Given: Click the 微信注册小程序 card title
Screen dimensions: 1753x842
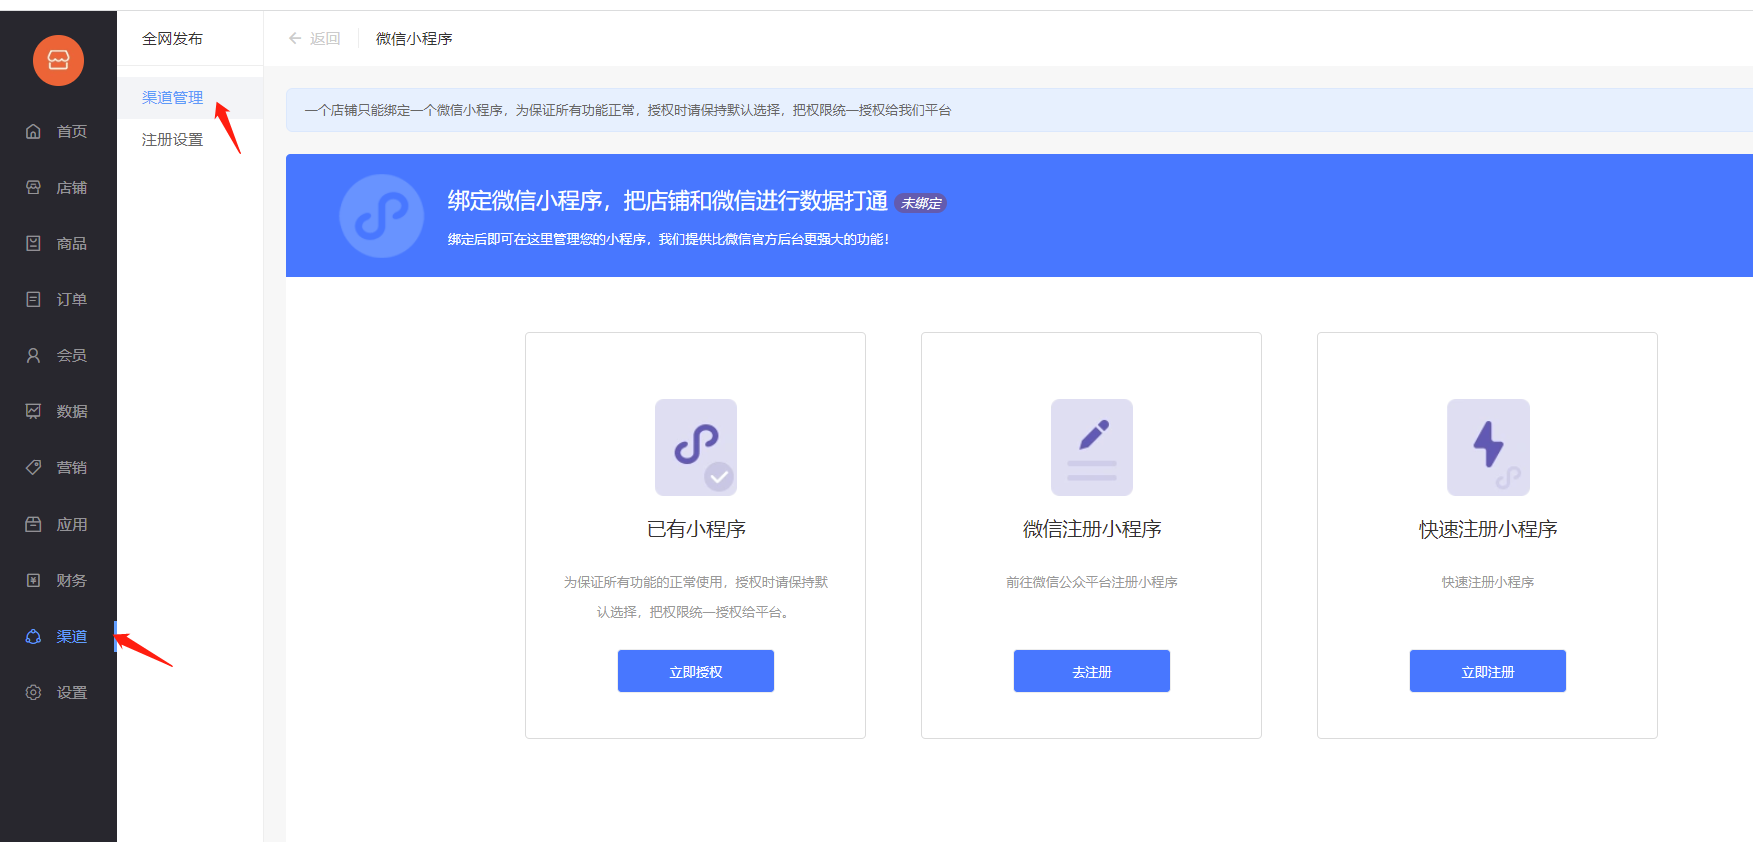Looking at the screenshot, I should point(1092,529).
